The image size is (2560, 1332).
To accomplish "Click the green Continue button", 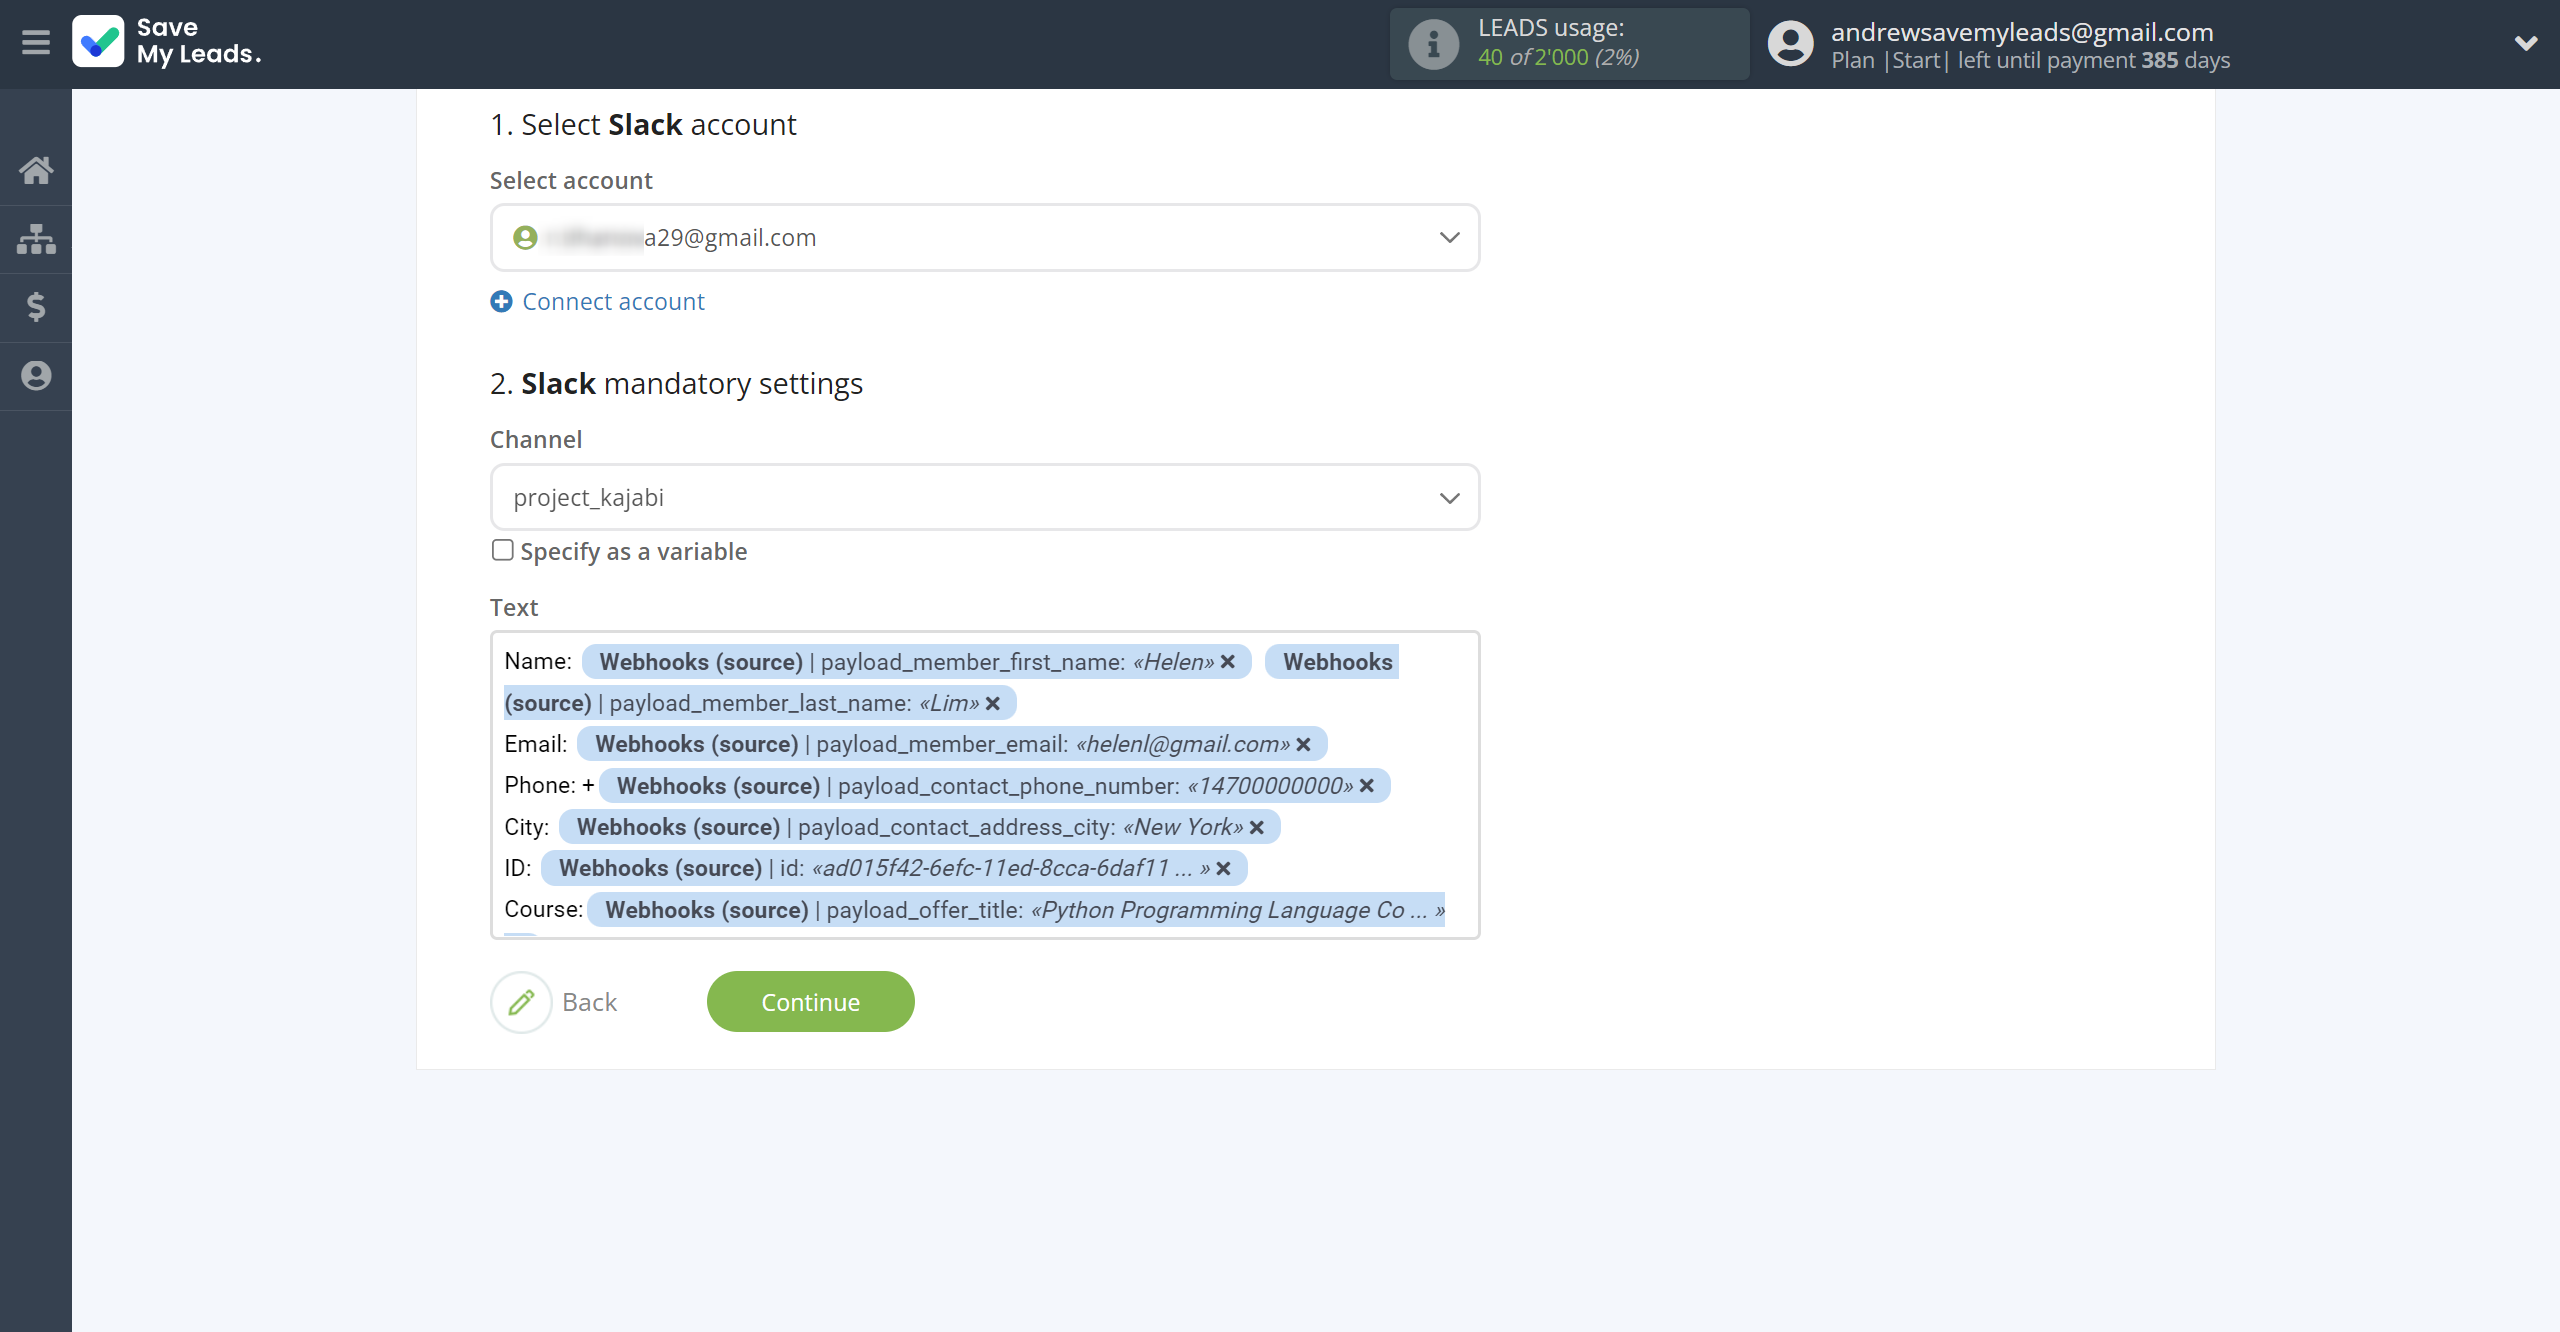I will (x=810, y=1002).
